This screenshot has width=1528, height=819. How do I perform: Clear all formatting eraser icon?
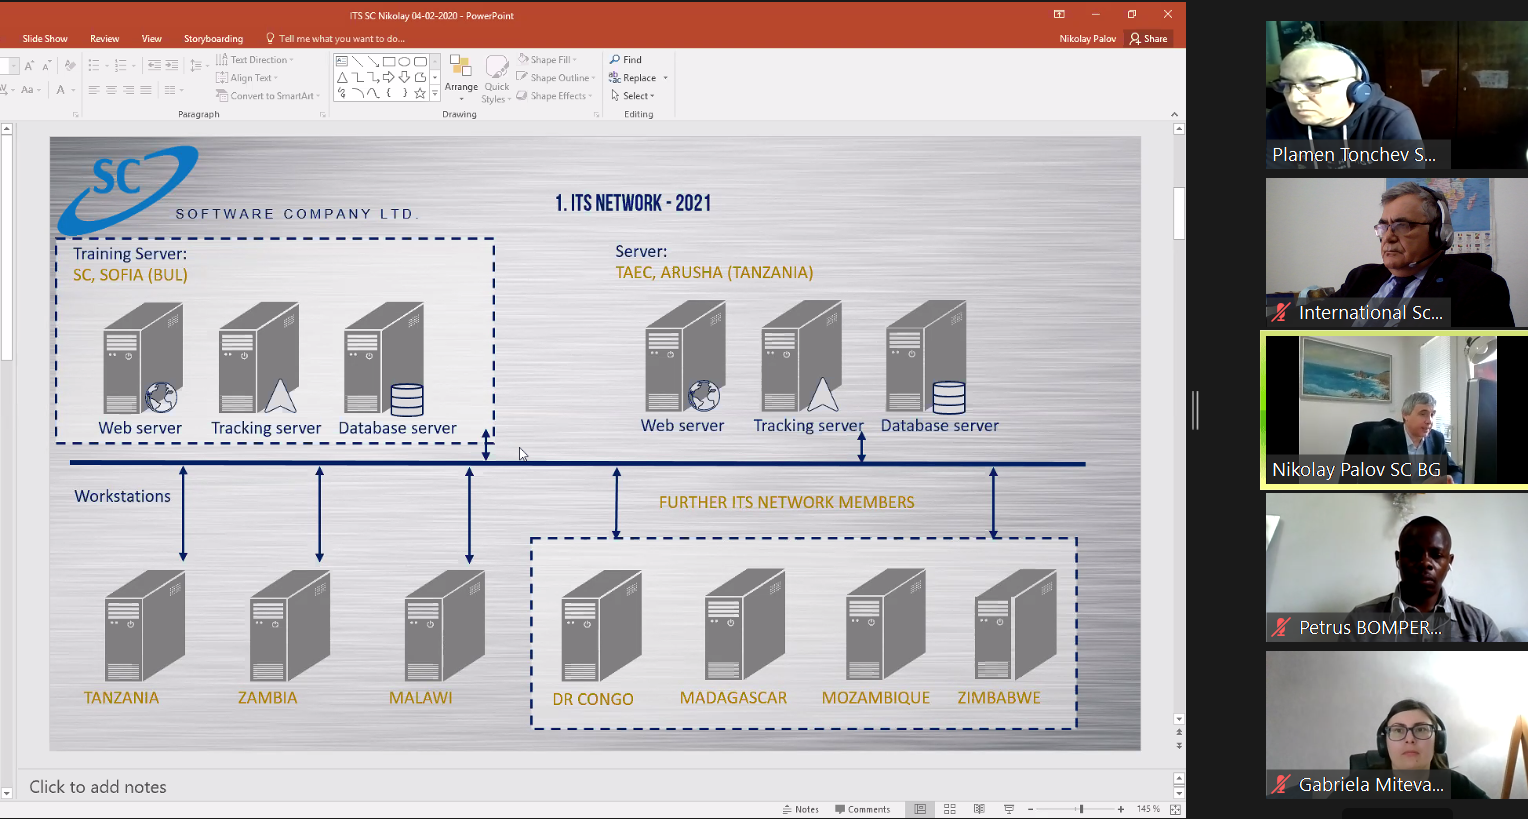(x=69, y=65)
